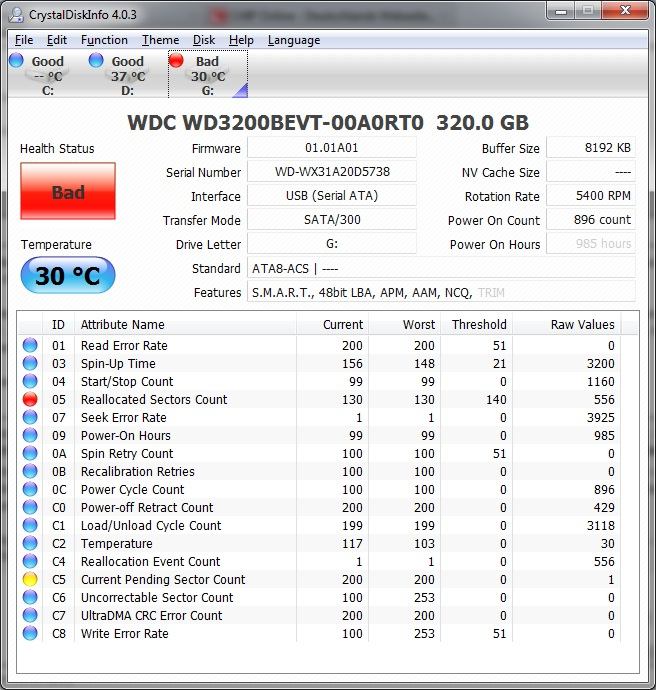Open the Theme menu
Screen dimensions: 656x690
(x=161, y=40)
